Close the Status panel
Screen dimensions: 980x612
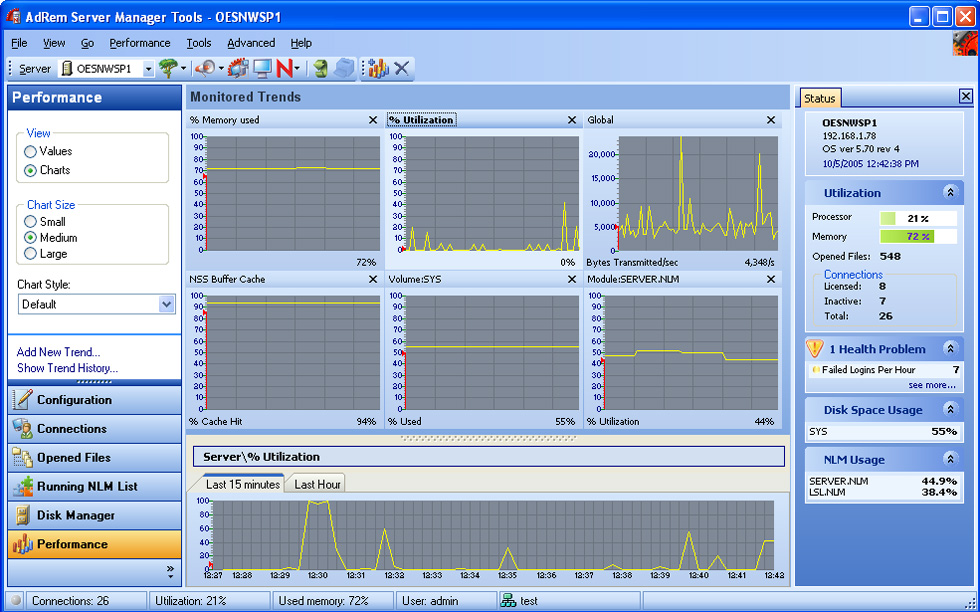point(966,96)
